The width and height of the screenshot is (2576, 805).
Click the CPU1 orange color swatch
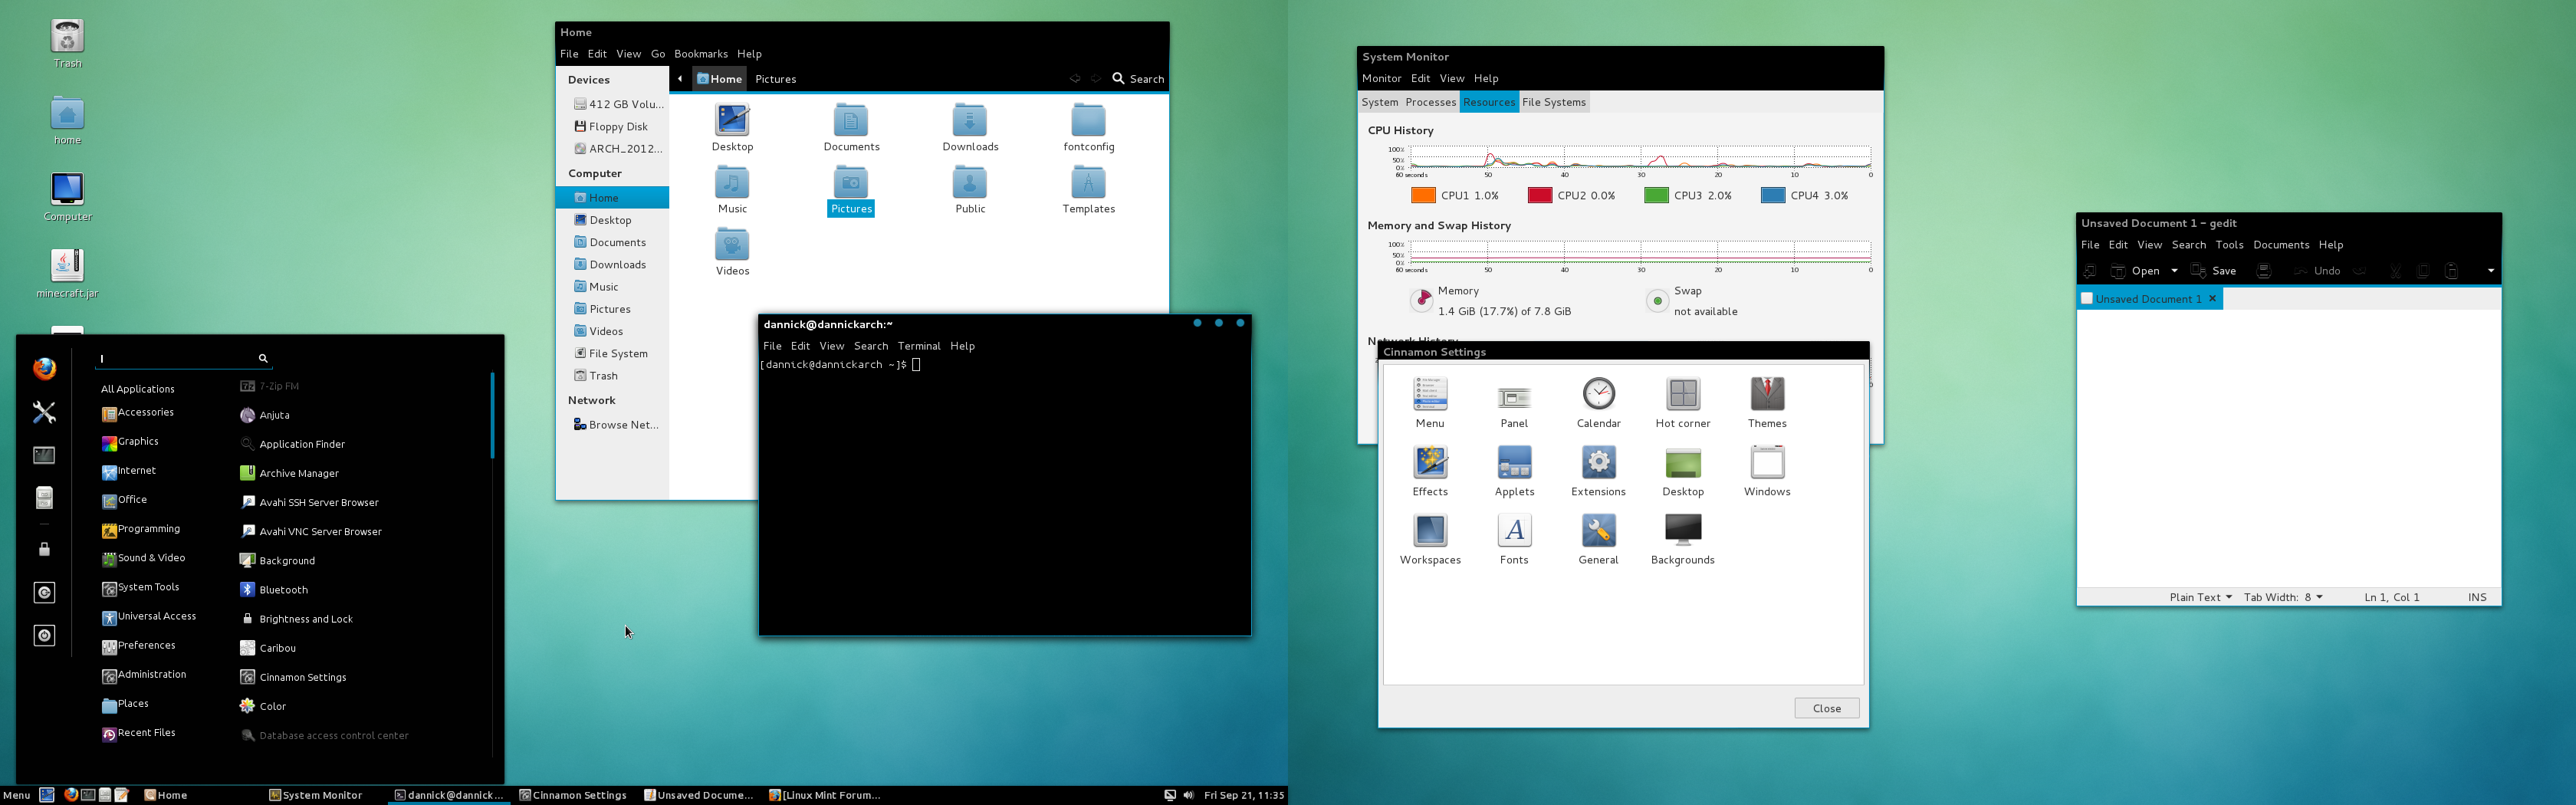coord(1423,196)
